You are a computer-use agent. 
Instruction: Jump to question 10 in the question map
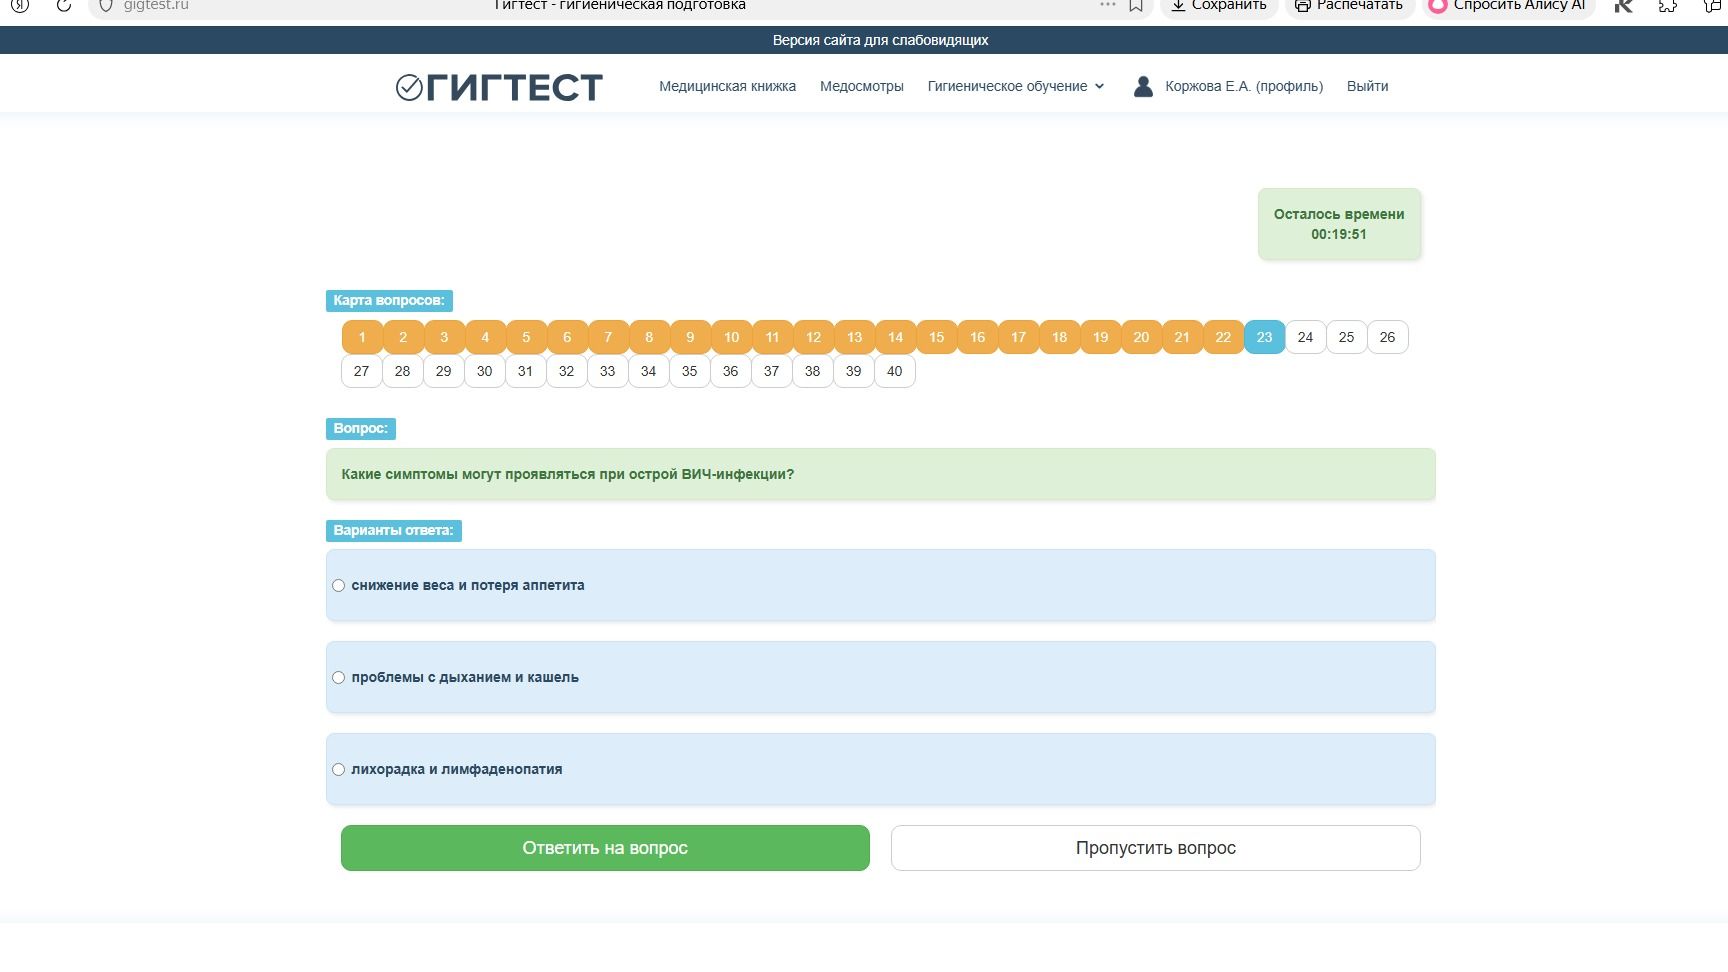(731, 337)
